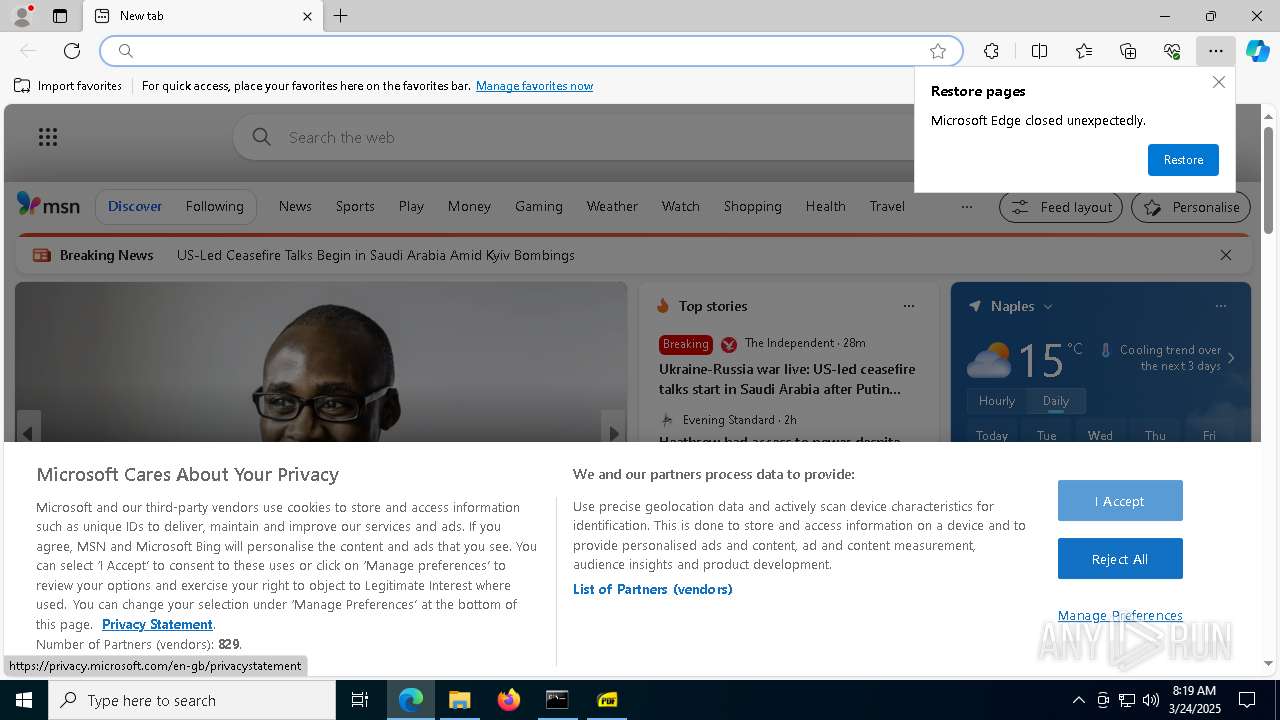1280x720 pixels.
Task: Open the Travel category
Action: pos(887,206)
